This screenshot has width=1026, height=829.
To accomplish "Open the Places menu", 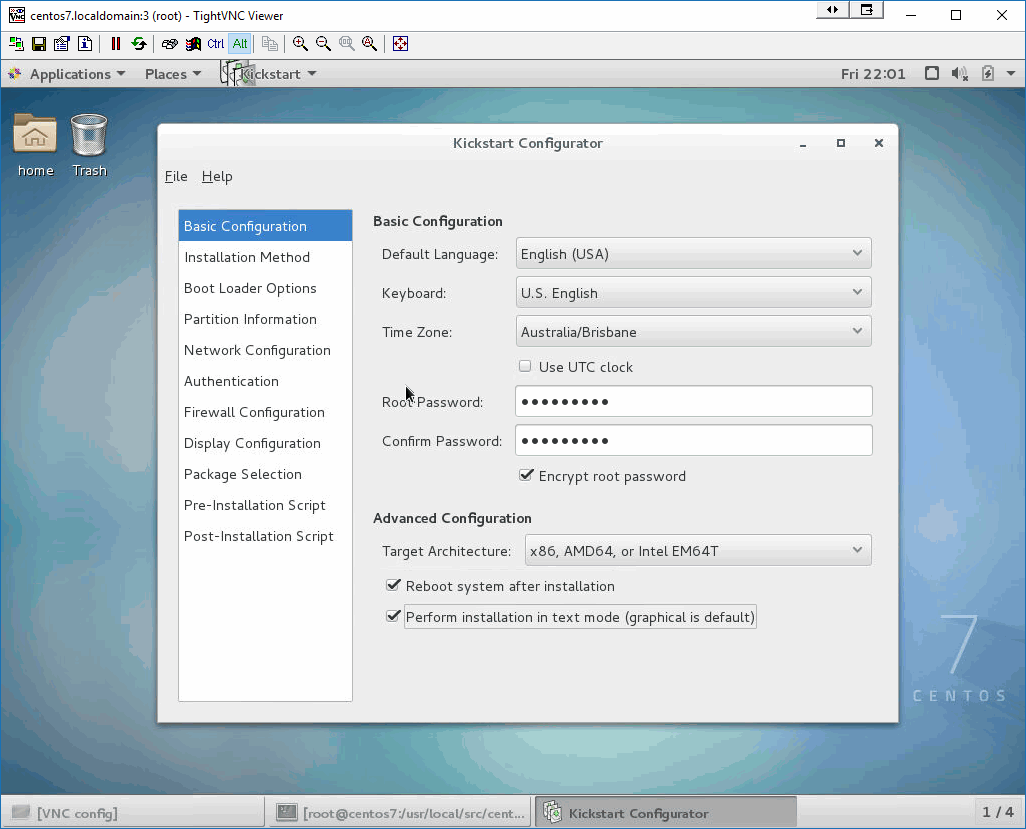I will coord(173,74).
